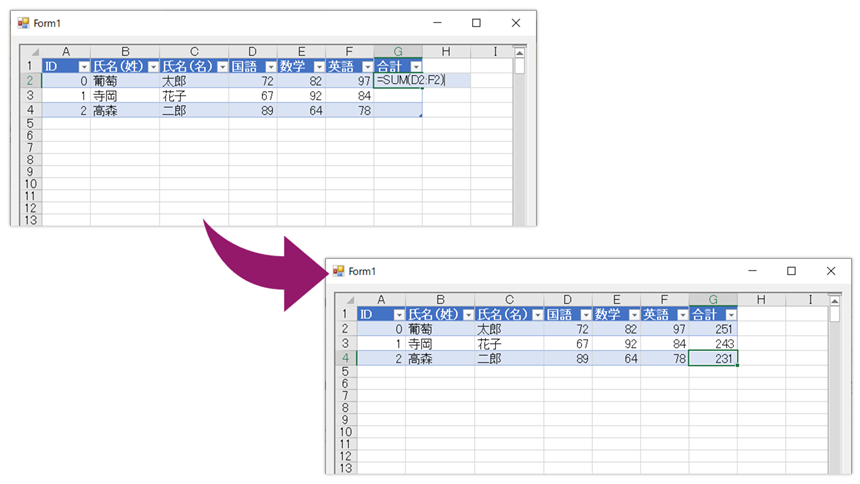860x484 pixels.
Task: Open ID filter dropdown in upper spreadsheet
Action: (x=83, y=67)
